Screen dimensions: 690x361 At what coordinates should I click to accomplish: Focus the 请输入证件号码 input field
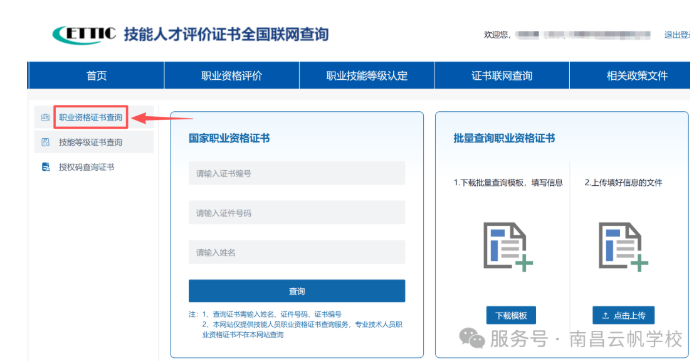297,213
